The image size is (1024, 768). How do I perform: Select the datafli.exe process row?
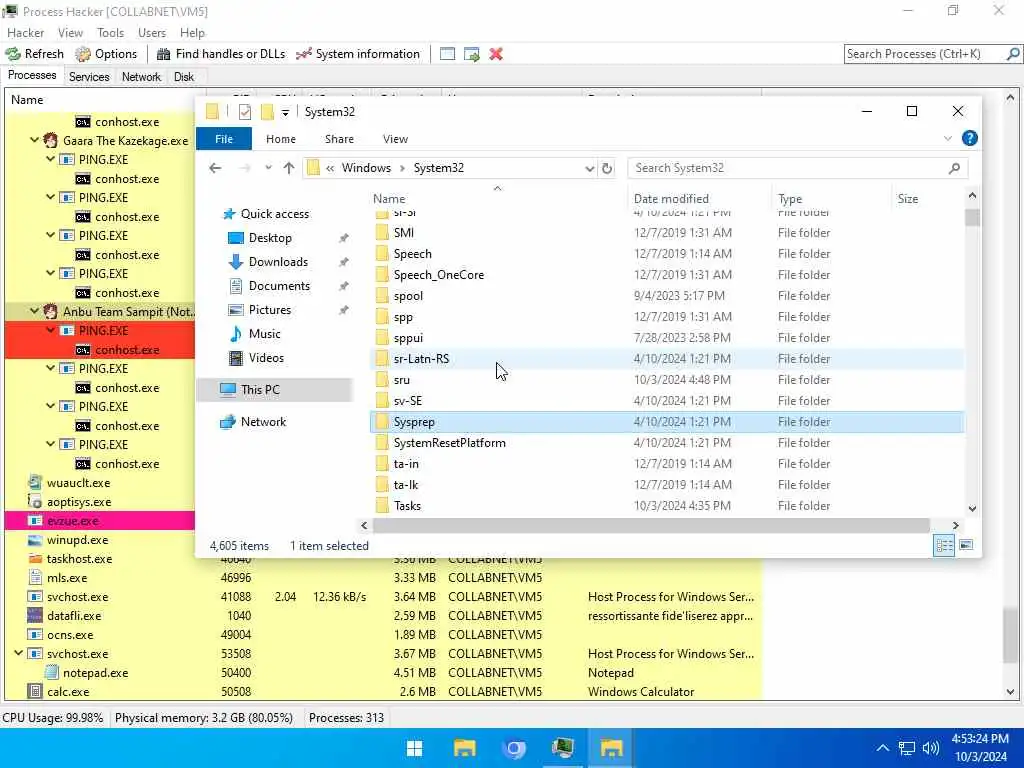[x=383, y=616]
